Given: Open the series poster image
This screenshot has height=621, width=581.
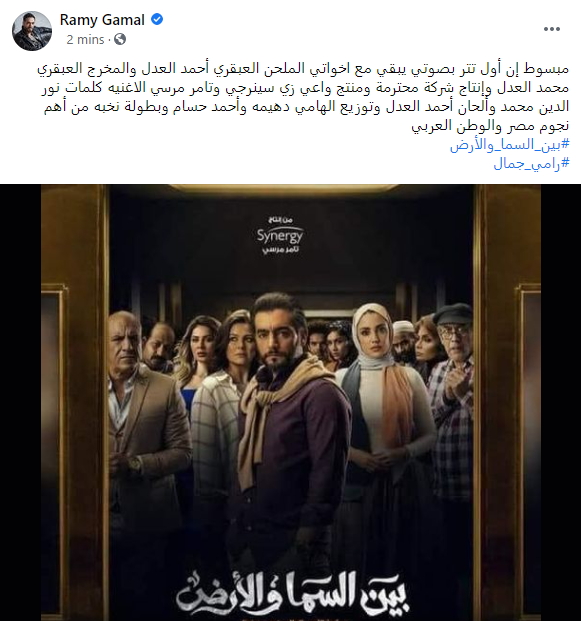Looking at the screenshot, I should 291,402.
